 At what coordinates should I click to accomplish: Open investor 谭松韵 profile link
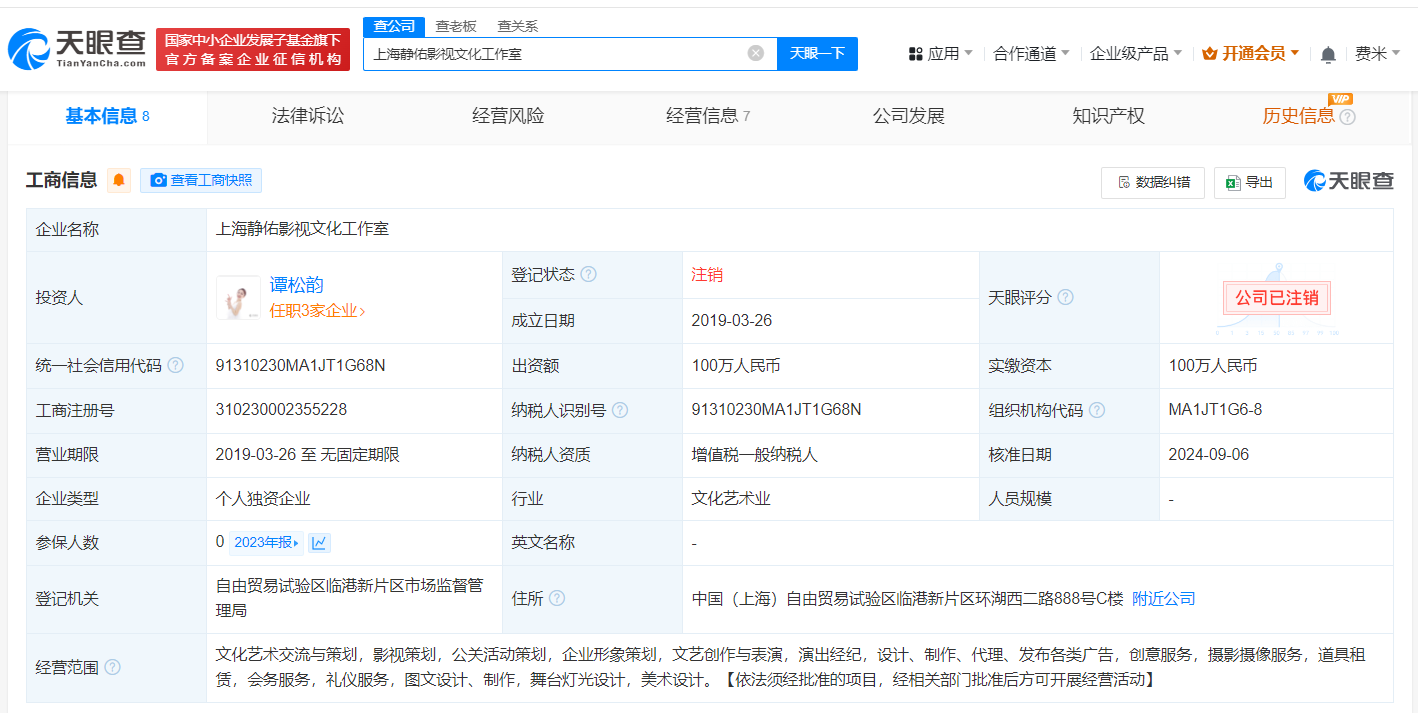point(297,285)
